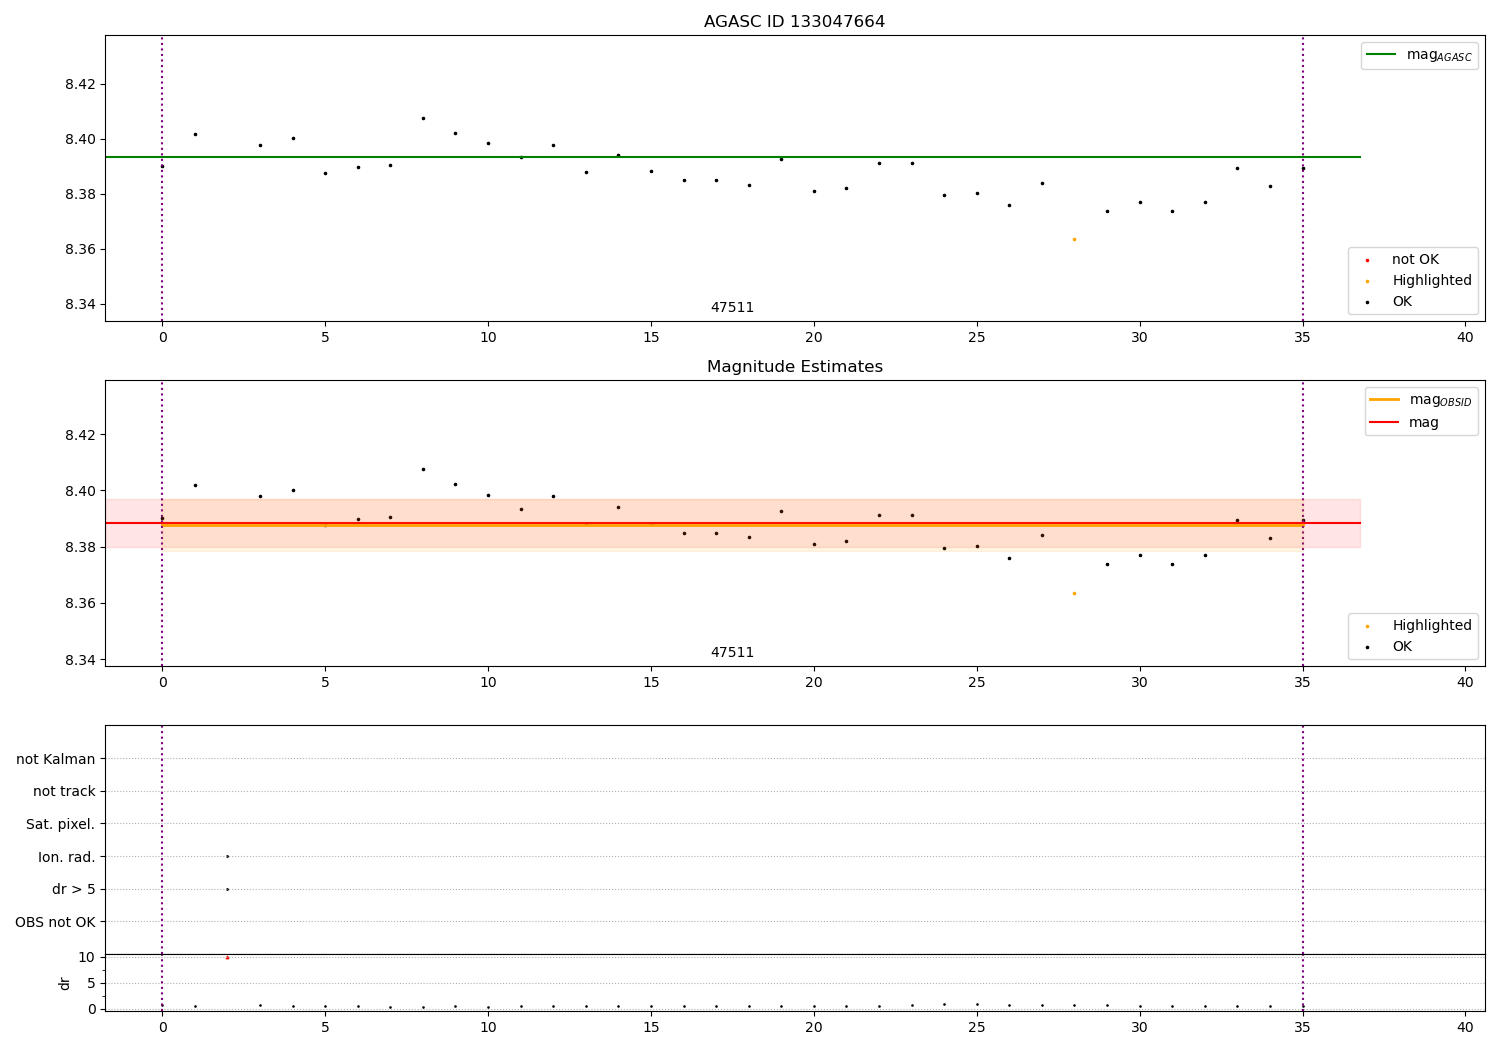Click the highest black point in top plot

point(423,118)
